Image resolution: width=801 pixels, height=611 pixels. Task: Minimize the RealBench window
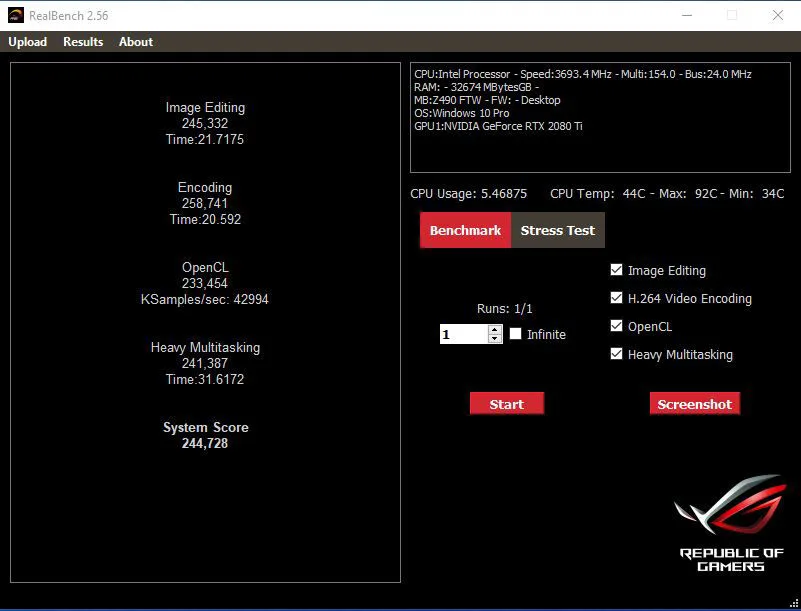tap(687, 15)
